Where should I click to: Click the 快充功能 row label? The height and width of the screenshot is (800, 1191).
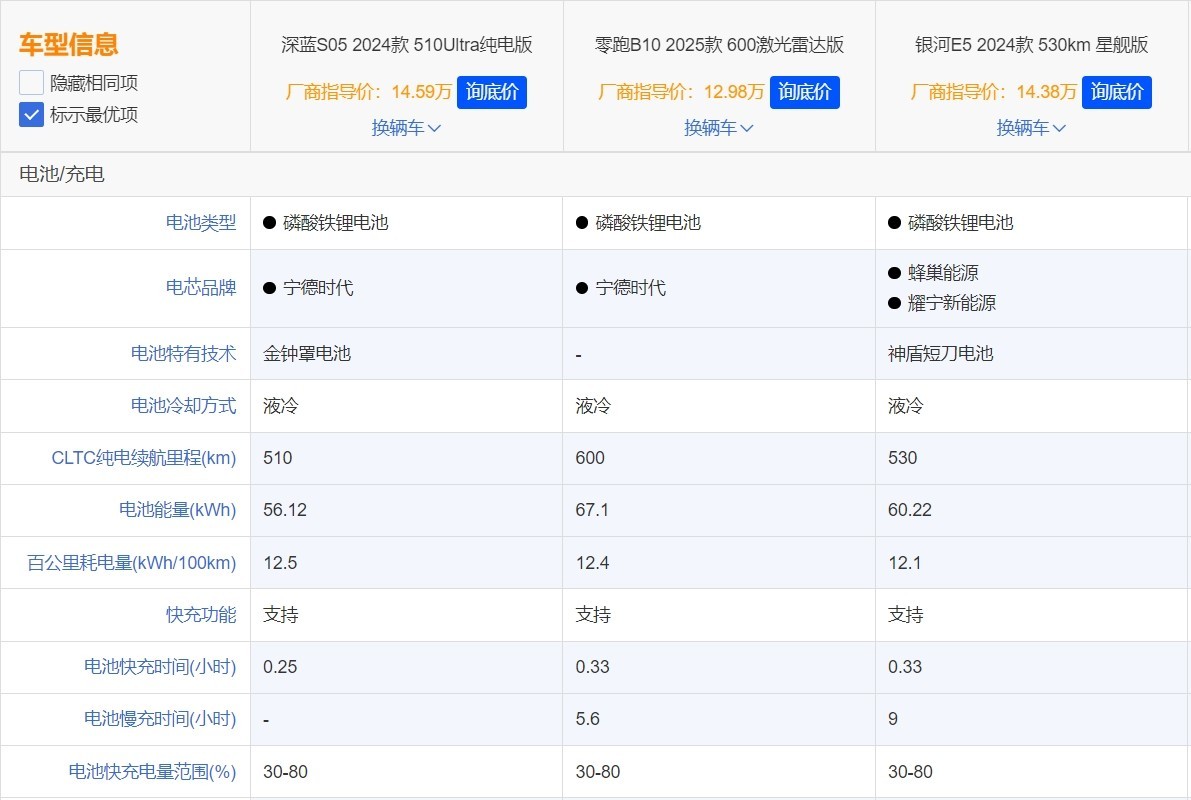201,615
